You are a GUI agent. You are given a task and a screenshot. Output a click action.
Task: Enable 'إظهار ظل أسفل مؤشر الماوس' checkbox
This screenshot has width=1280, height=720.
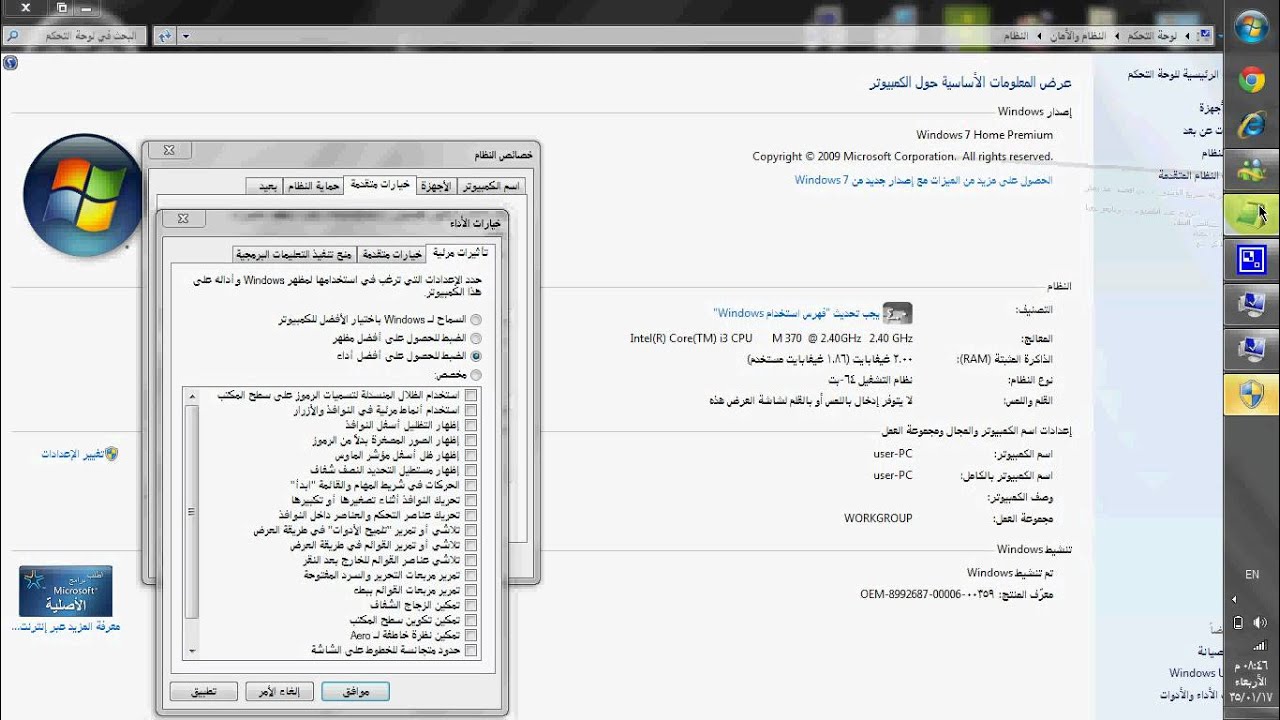click(470, 455)
